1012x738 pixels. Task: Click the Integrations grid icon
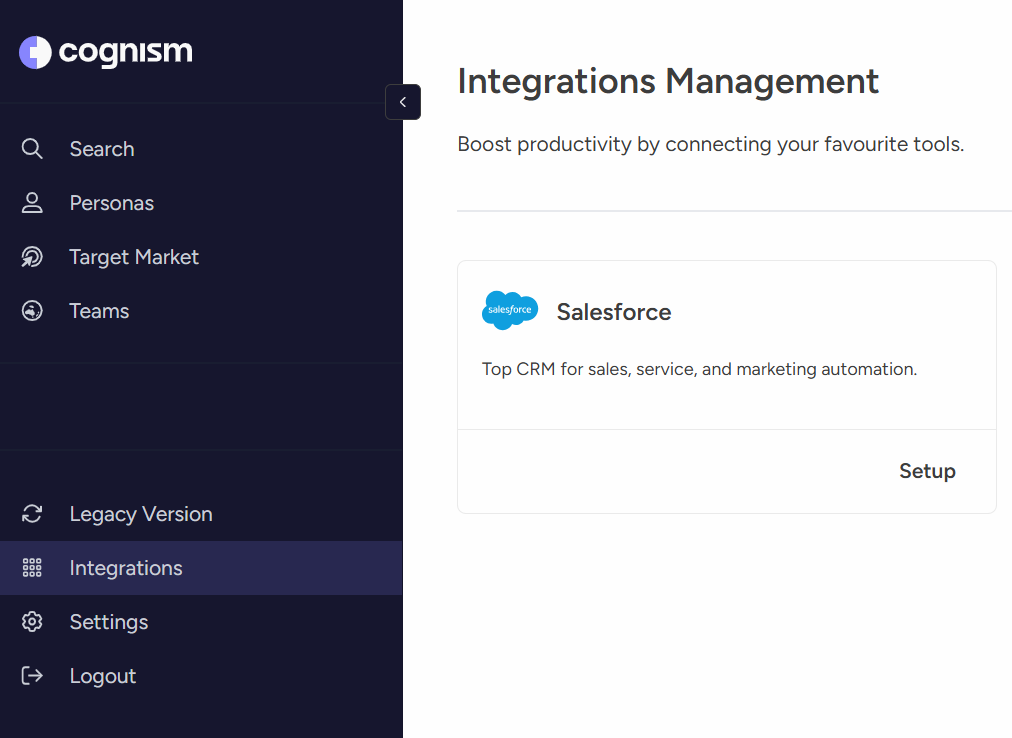pyautogui.click(x=32, y=568)
